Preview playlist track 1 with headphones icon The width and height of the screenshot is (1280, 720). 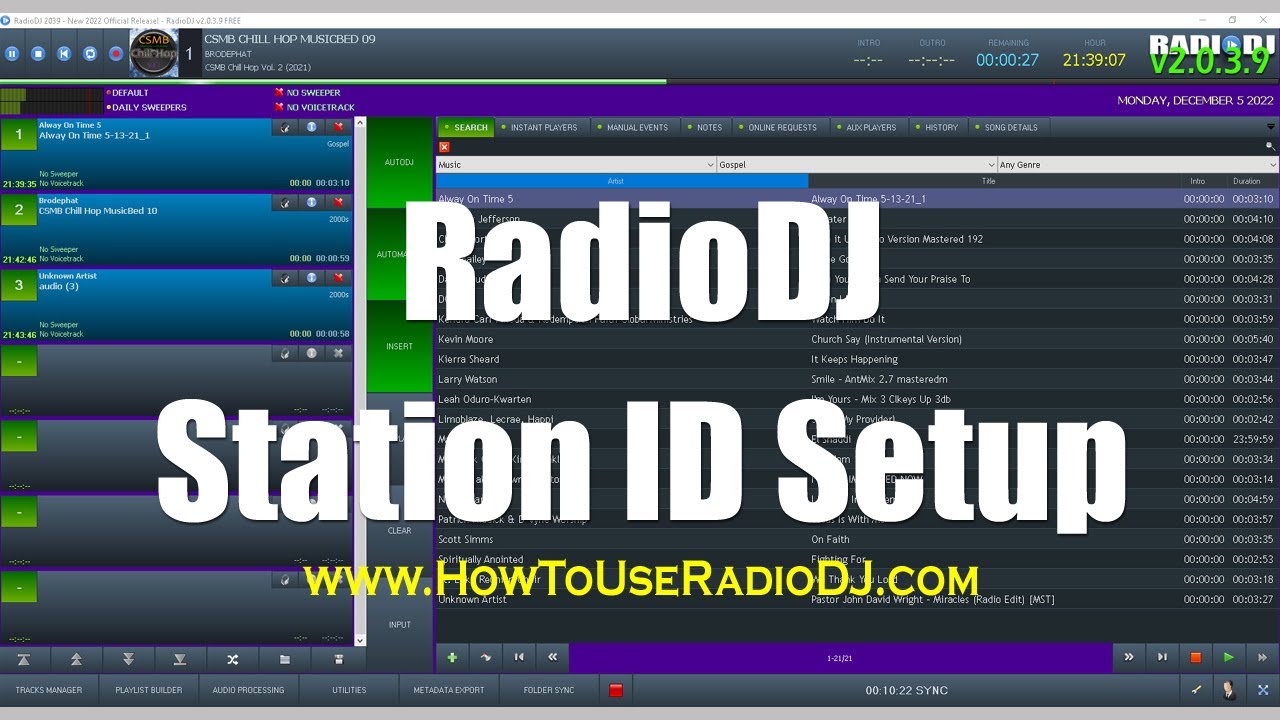click(x=285, y=127)
